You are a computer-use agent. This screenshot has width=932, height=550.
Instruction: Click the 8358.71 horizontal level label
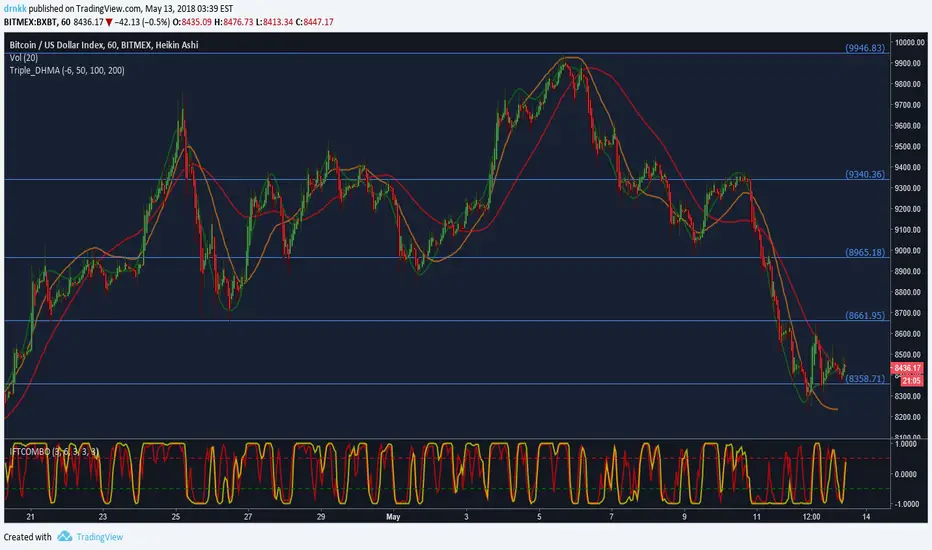click(865, 378)
